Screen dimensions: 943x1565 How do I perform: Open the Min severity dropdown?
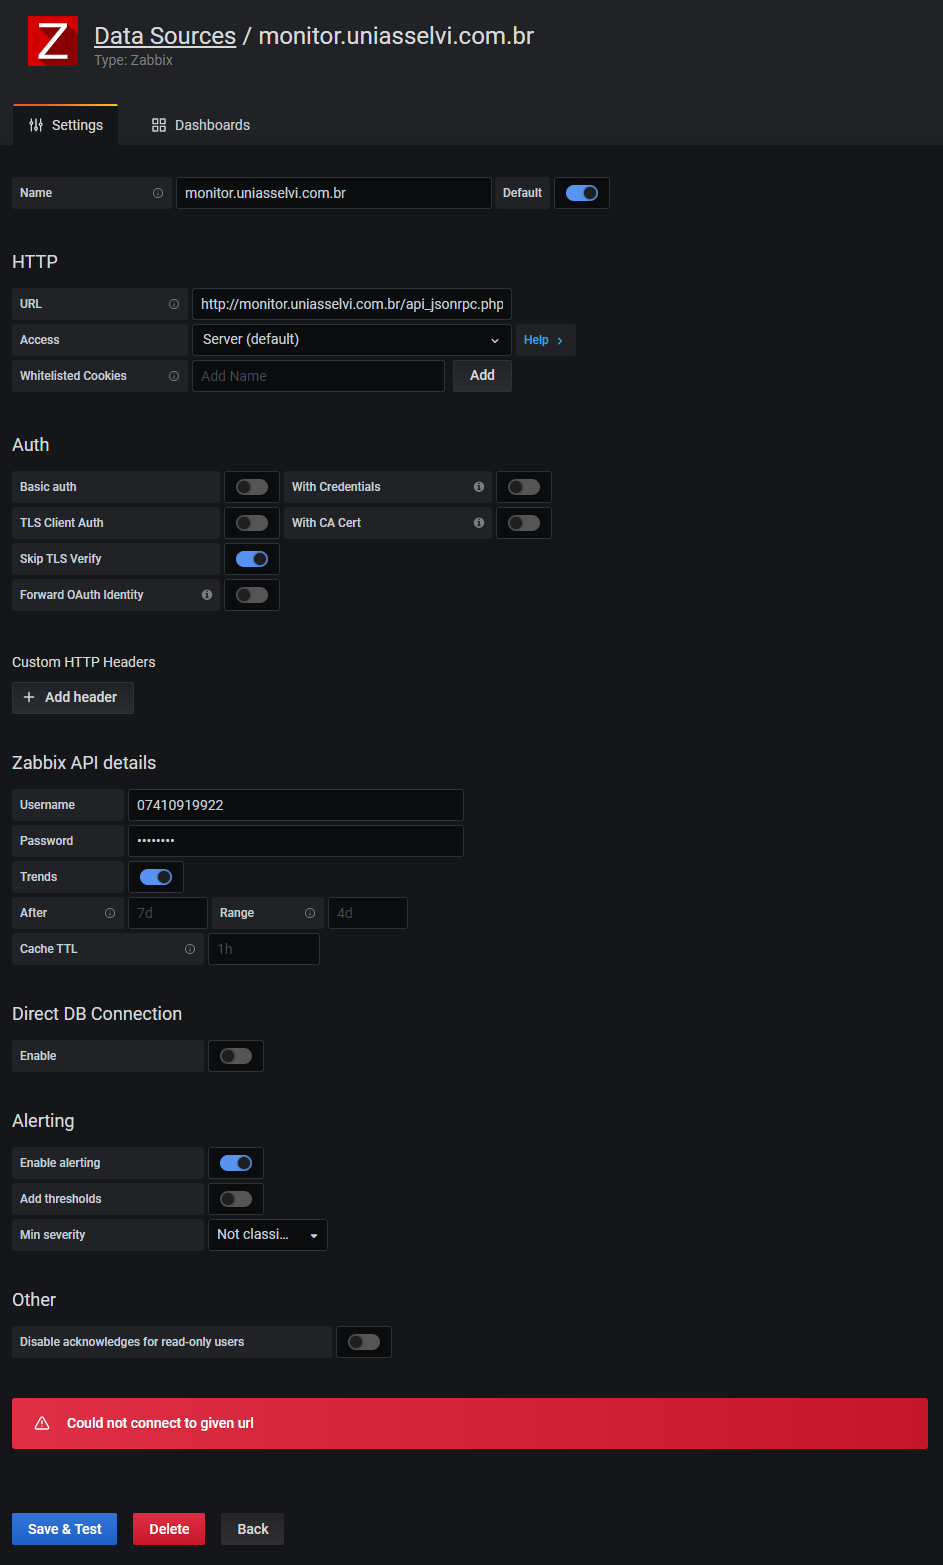[268, 1235]
